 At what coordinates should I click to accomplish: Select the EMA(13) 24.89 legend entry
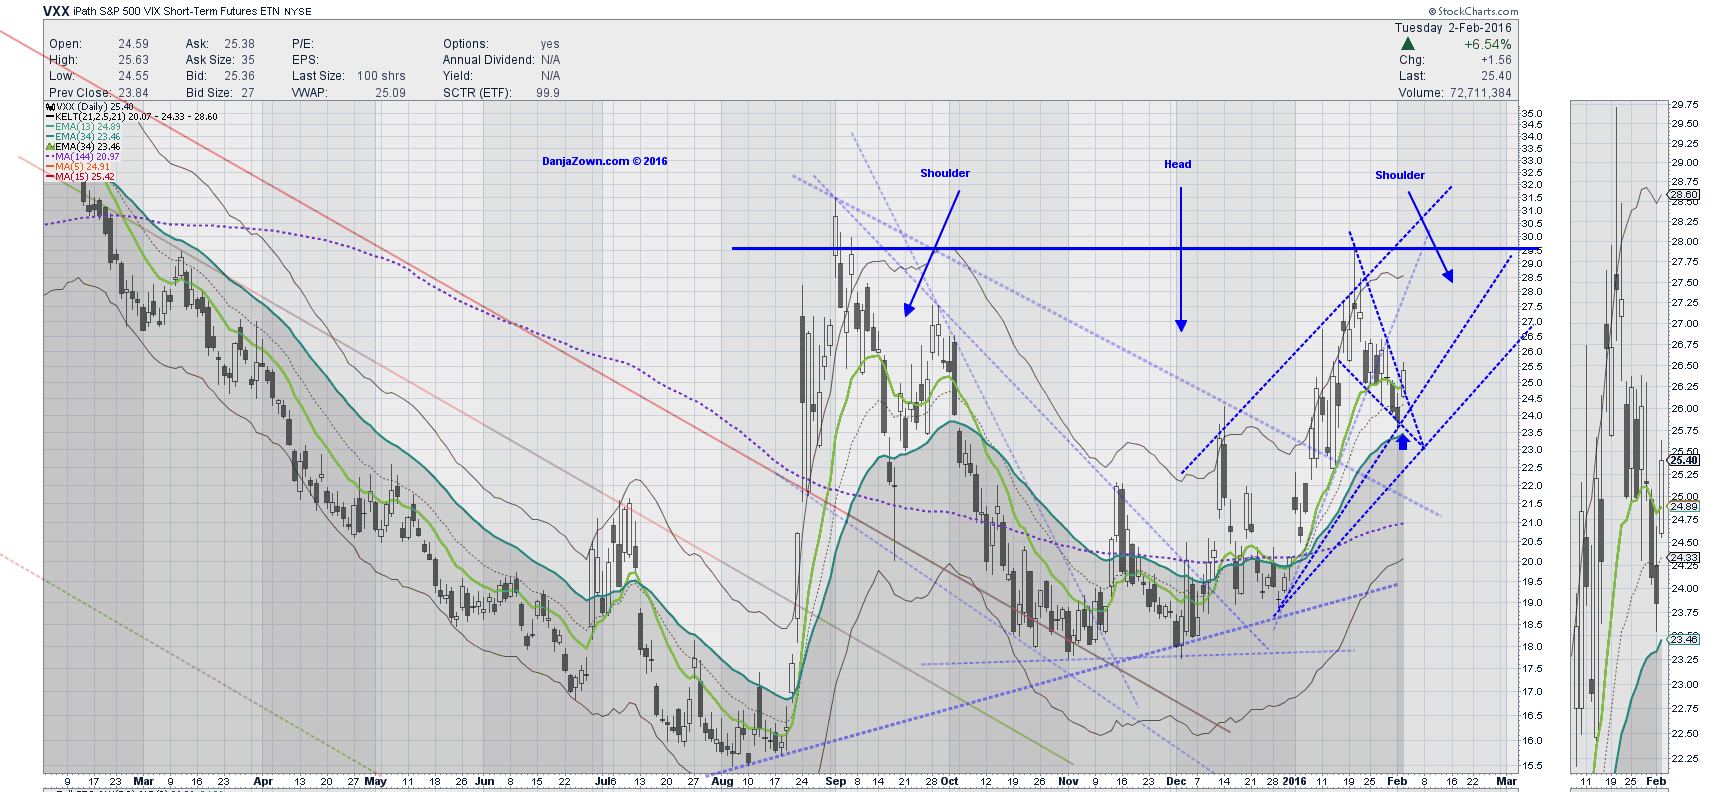pyautogui.click(x=83, y=126)
